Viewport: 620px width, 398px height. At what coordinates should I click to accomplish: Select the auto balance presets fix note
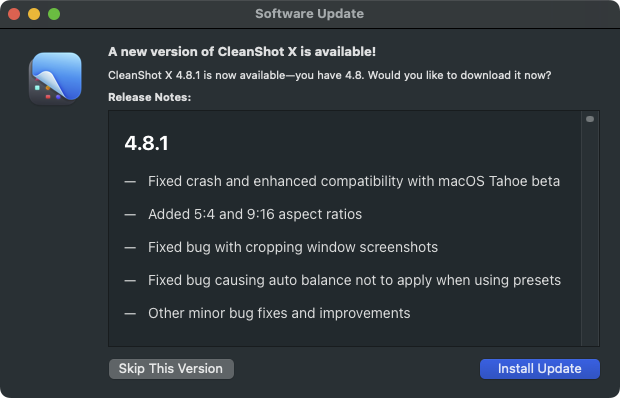pos(354,280)
